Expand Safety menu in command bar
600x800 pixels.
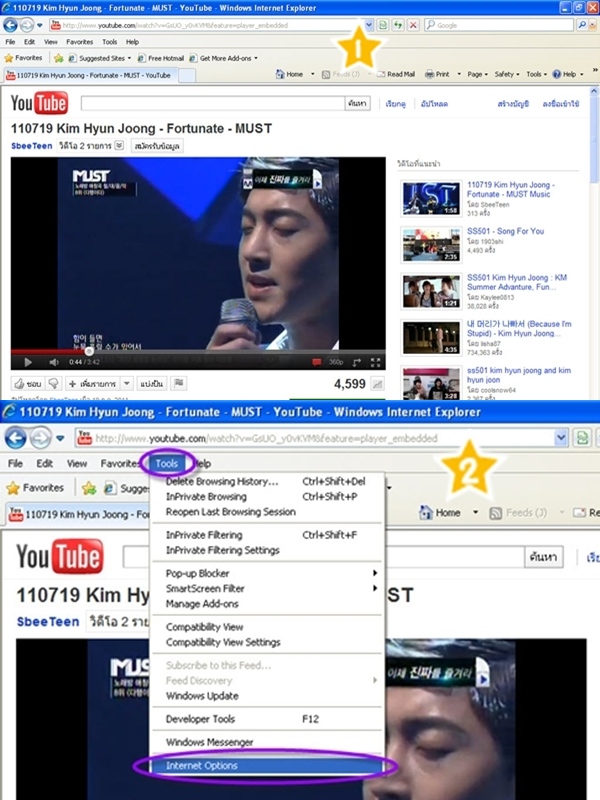(507, 74)
